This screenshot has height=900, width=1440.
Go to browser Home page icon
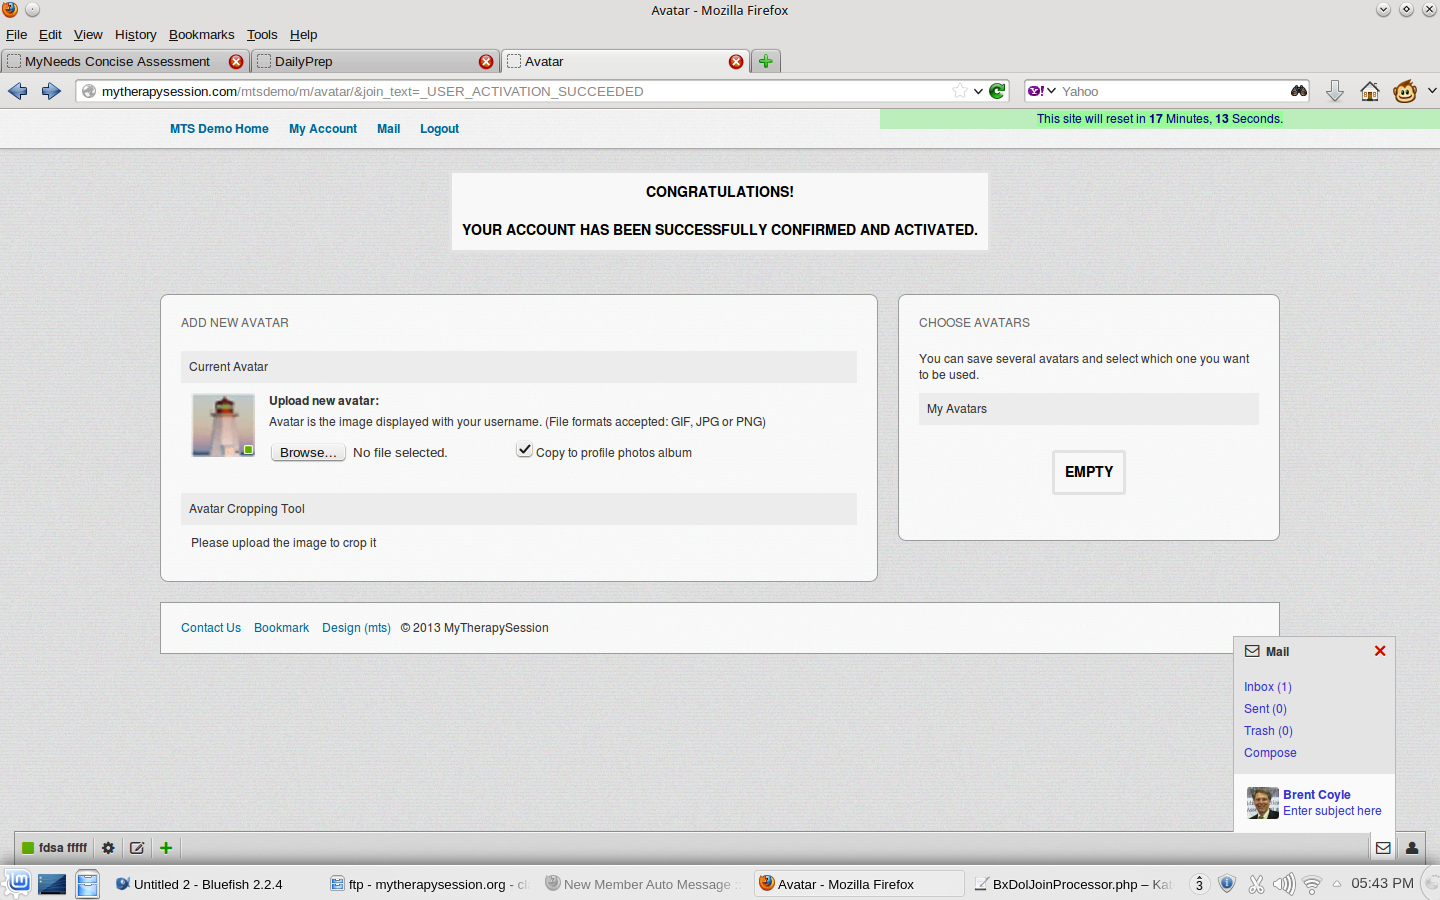tap(1369, 91)
